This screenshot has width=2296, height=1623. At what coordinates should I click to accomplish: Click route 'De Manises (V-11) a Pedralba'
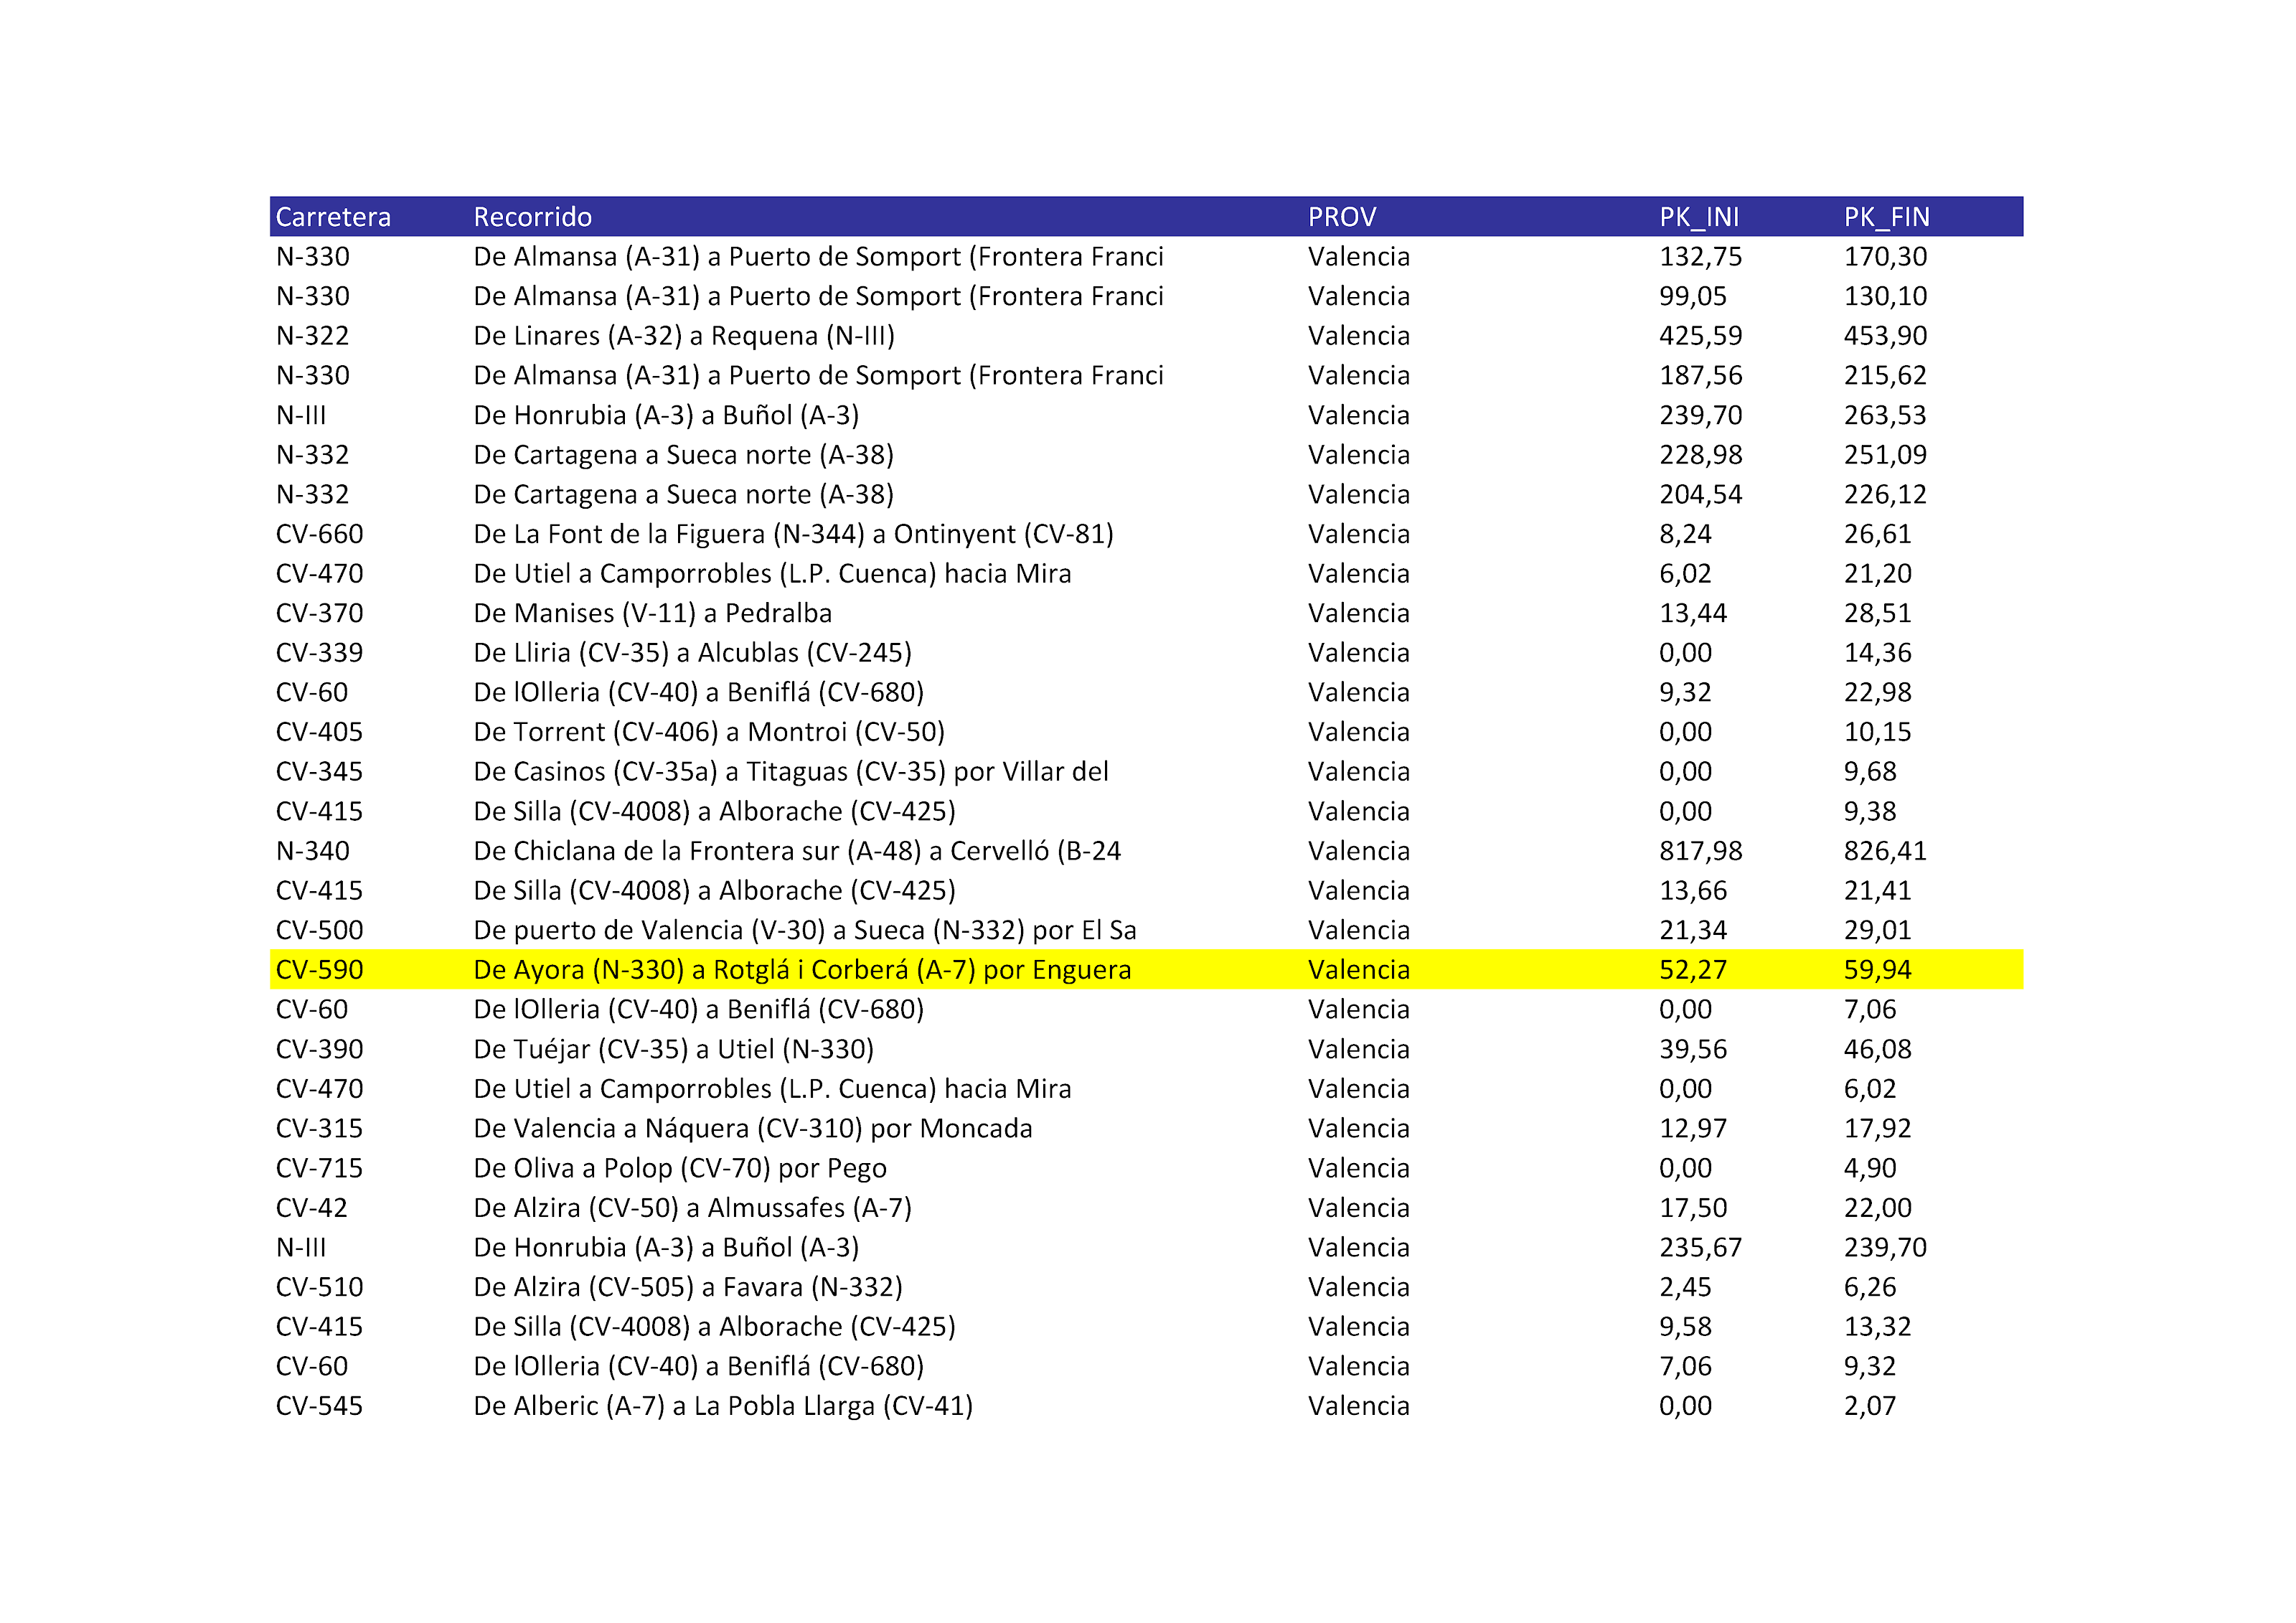point(653,613)
